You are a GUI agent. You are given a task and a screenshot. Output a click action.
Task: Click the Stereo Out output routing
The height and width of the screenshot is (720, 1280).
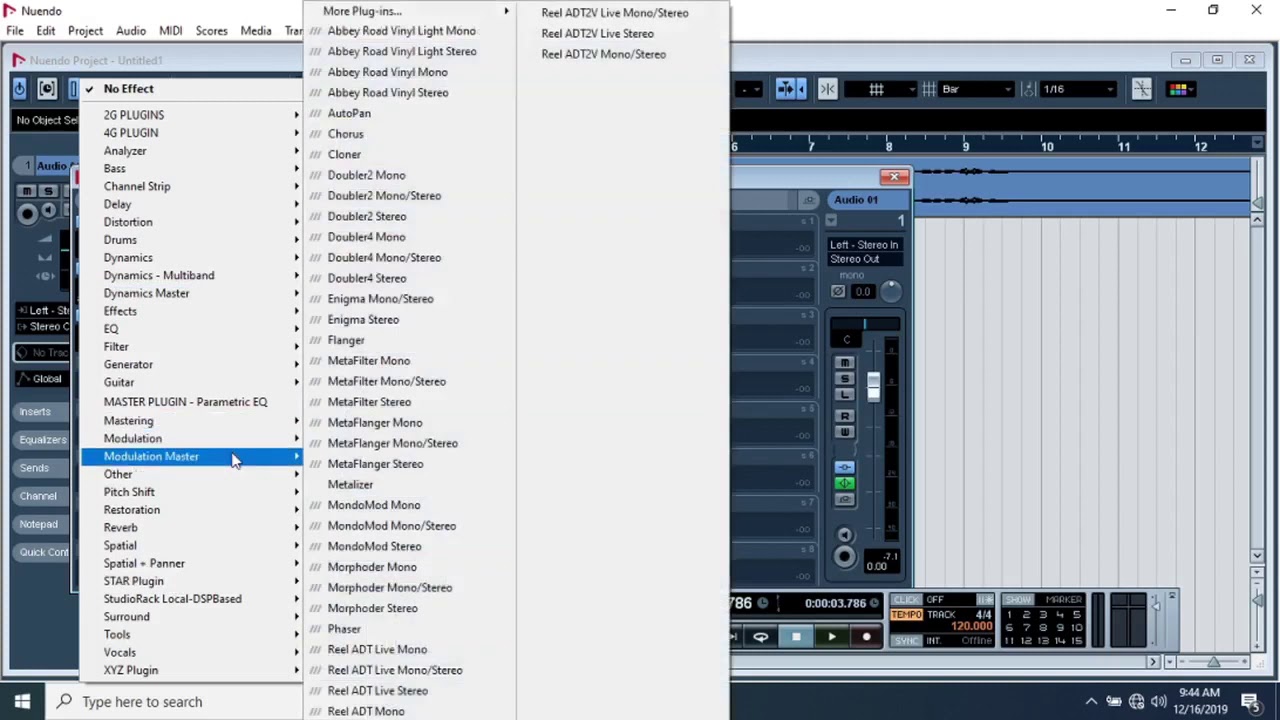click(864, 259)
